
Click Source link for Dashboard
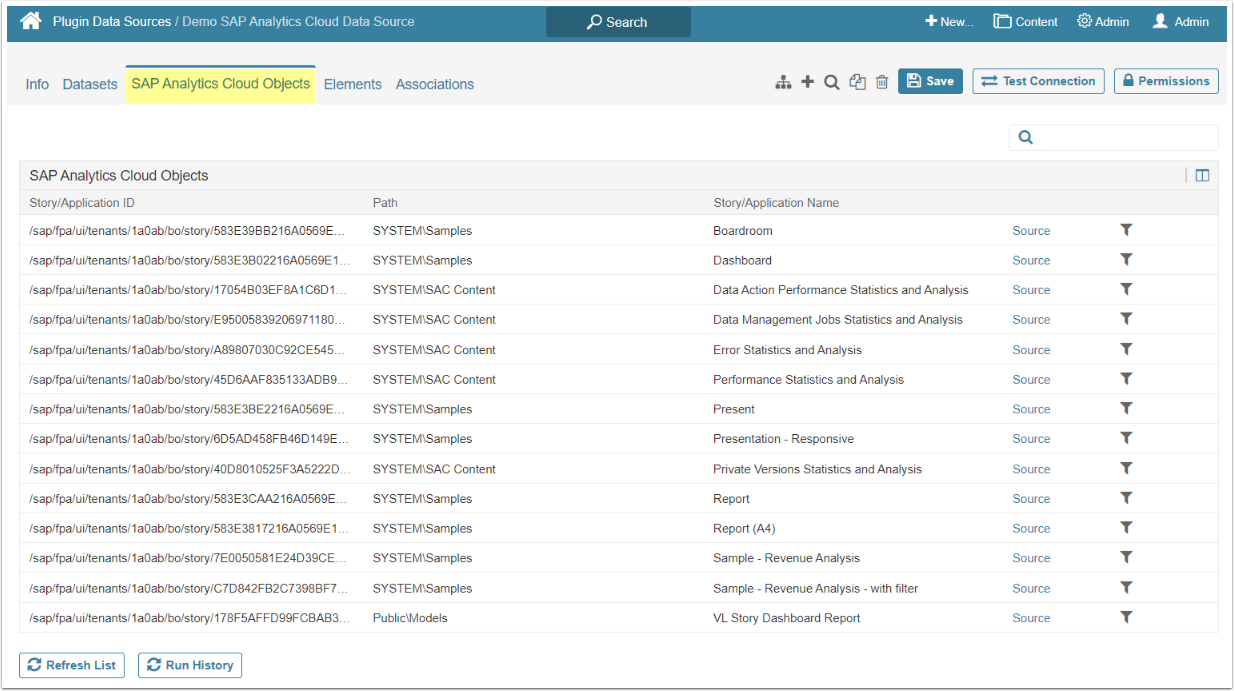[x=1031, y=260]
